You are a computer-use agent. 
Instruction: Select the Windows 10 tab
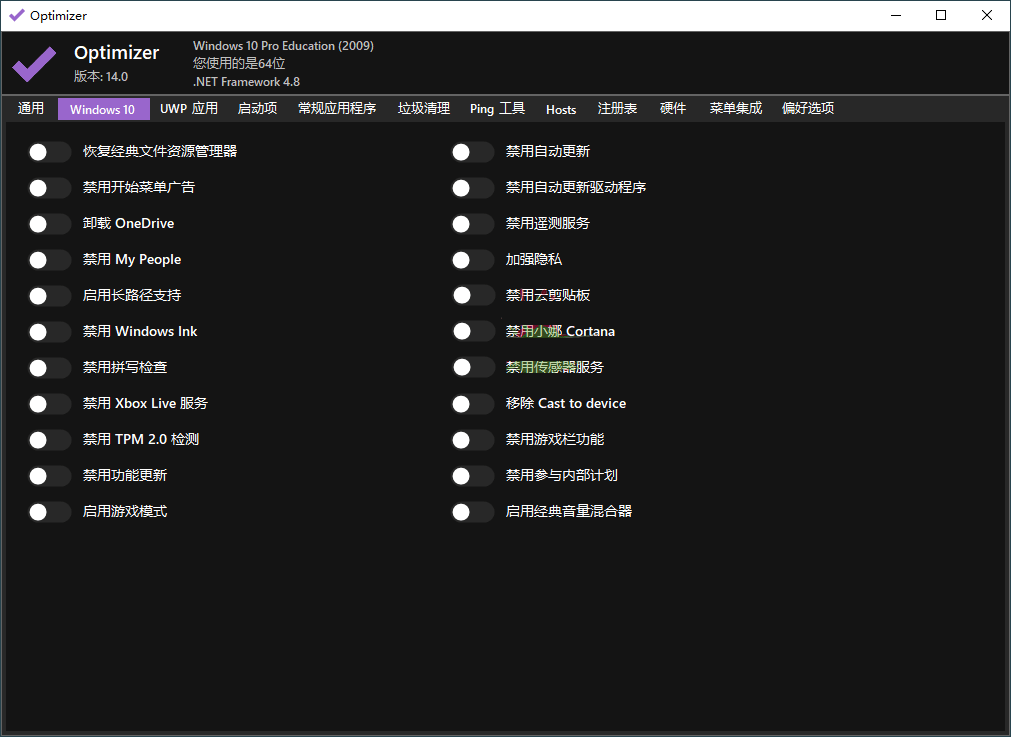pos(103,109)
